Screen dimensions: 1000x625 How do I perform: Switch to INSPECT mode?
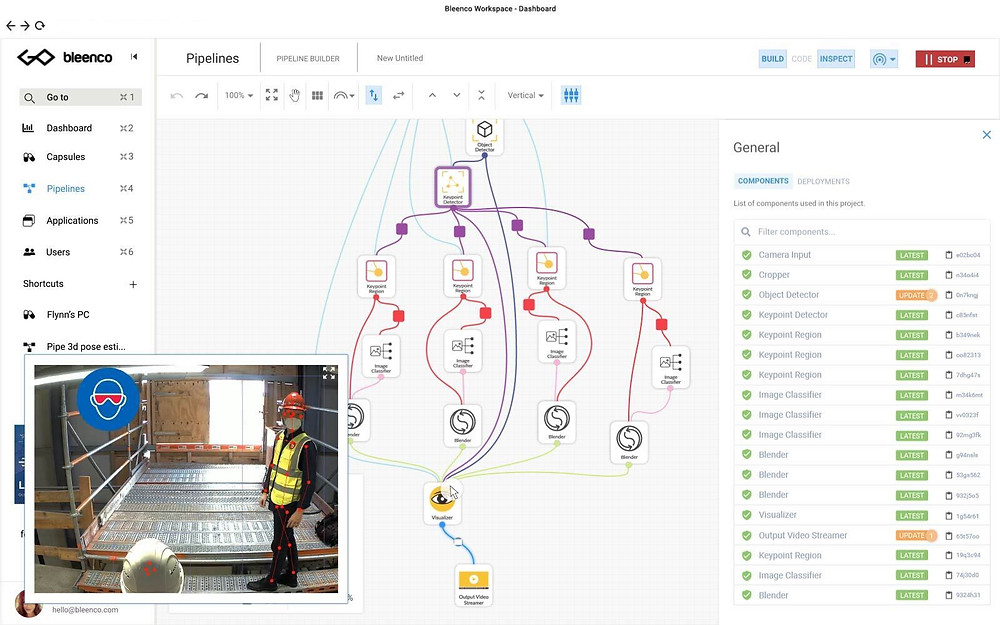pos(836,59)
